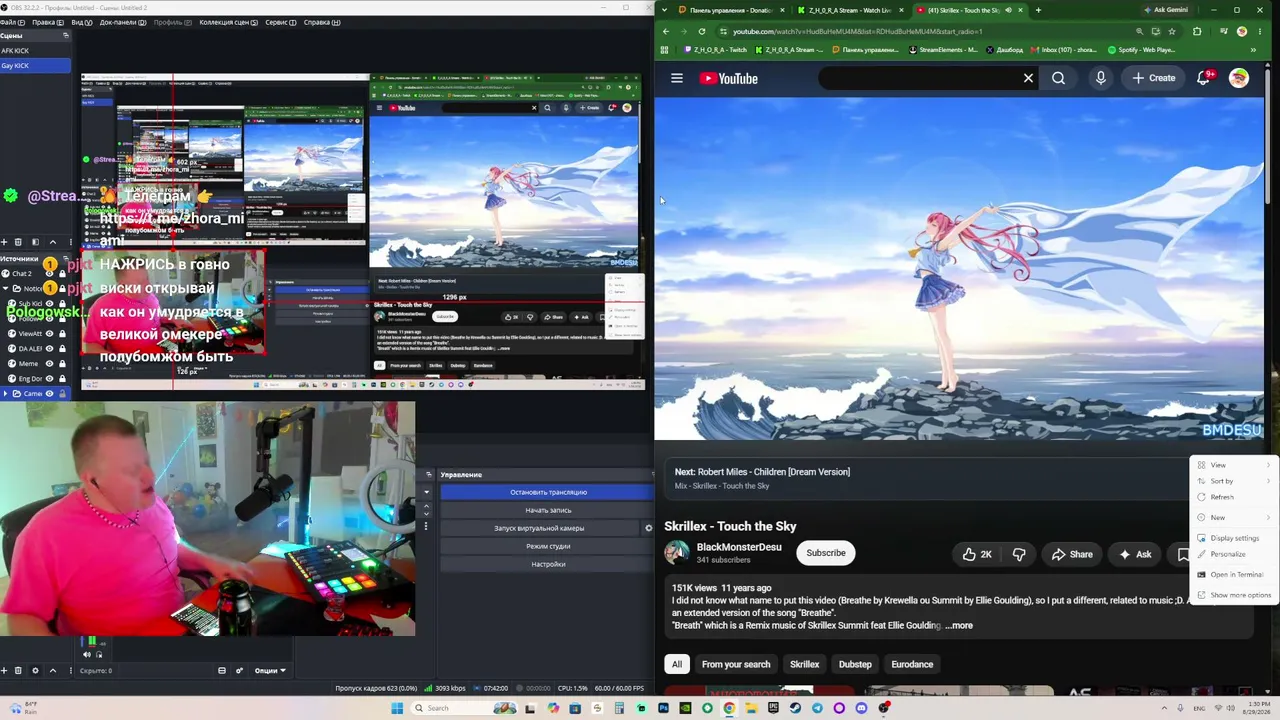Go back in the Chrome browser
The height and width of the screenshot is (720, 1280).
point(666,31)
